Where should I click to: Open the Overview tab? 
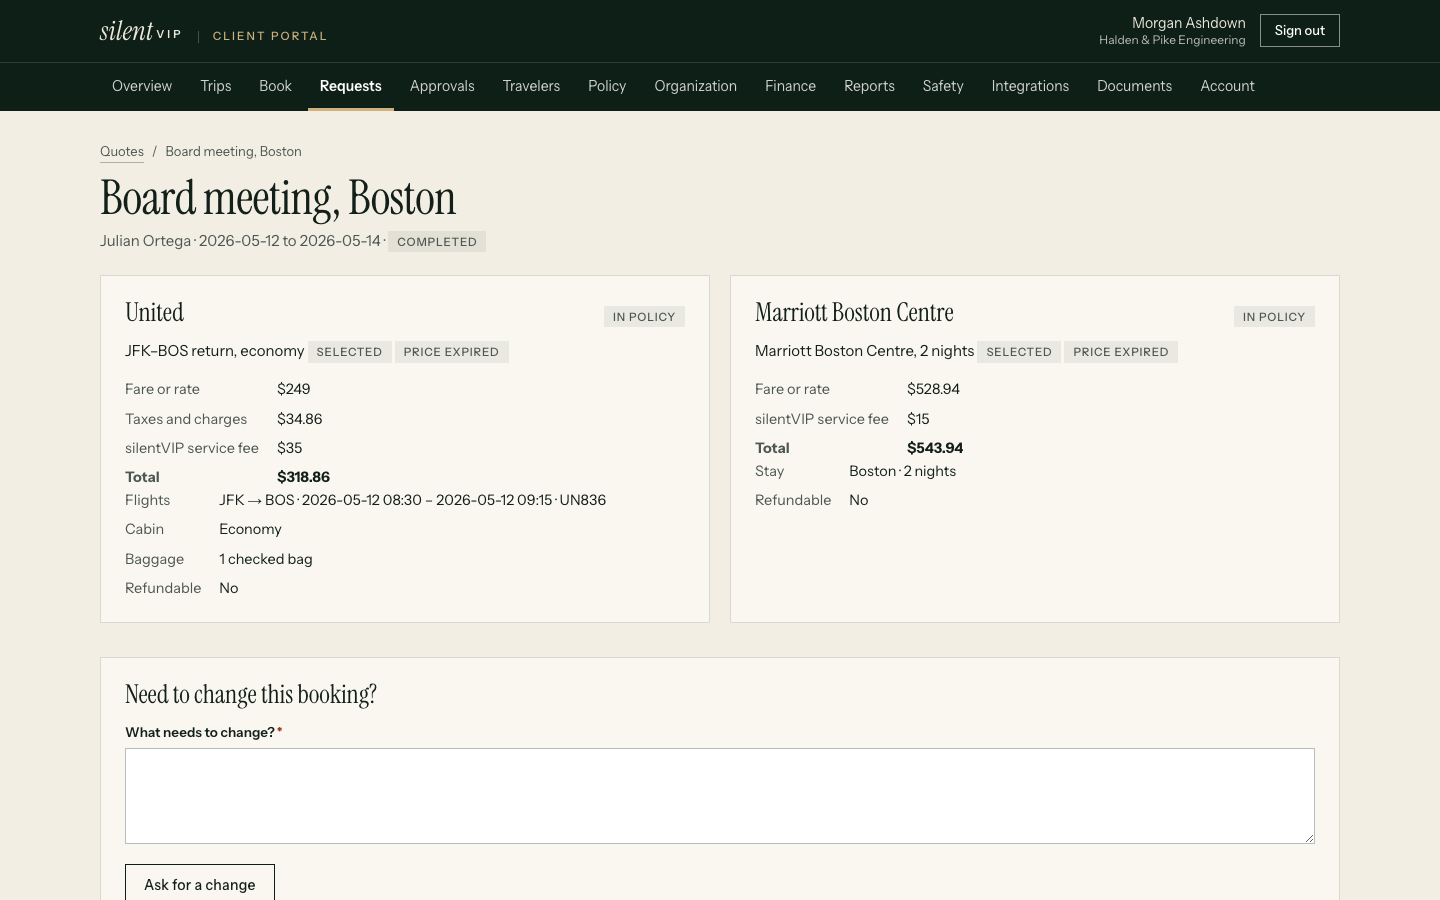142,86
